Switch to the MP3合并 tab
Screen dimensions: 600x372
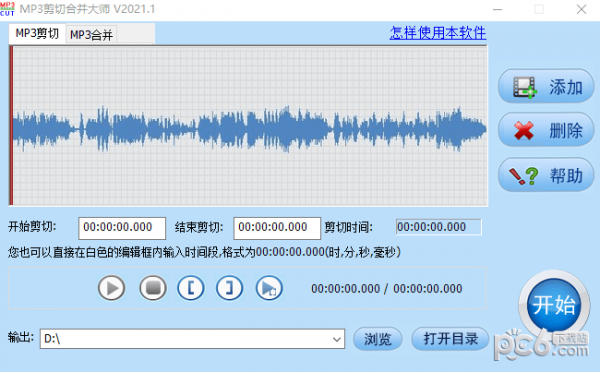(x=91, y=35)
